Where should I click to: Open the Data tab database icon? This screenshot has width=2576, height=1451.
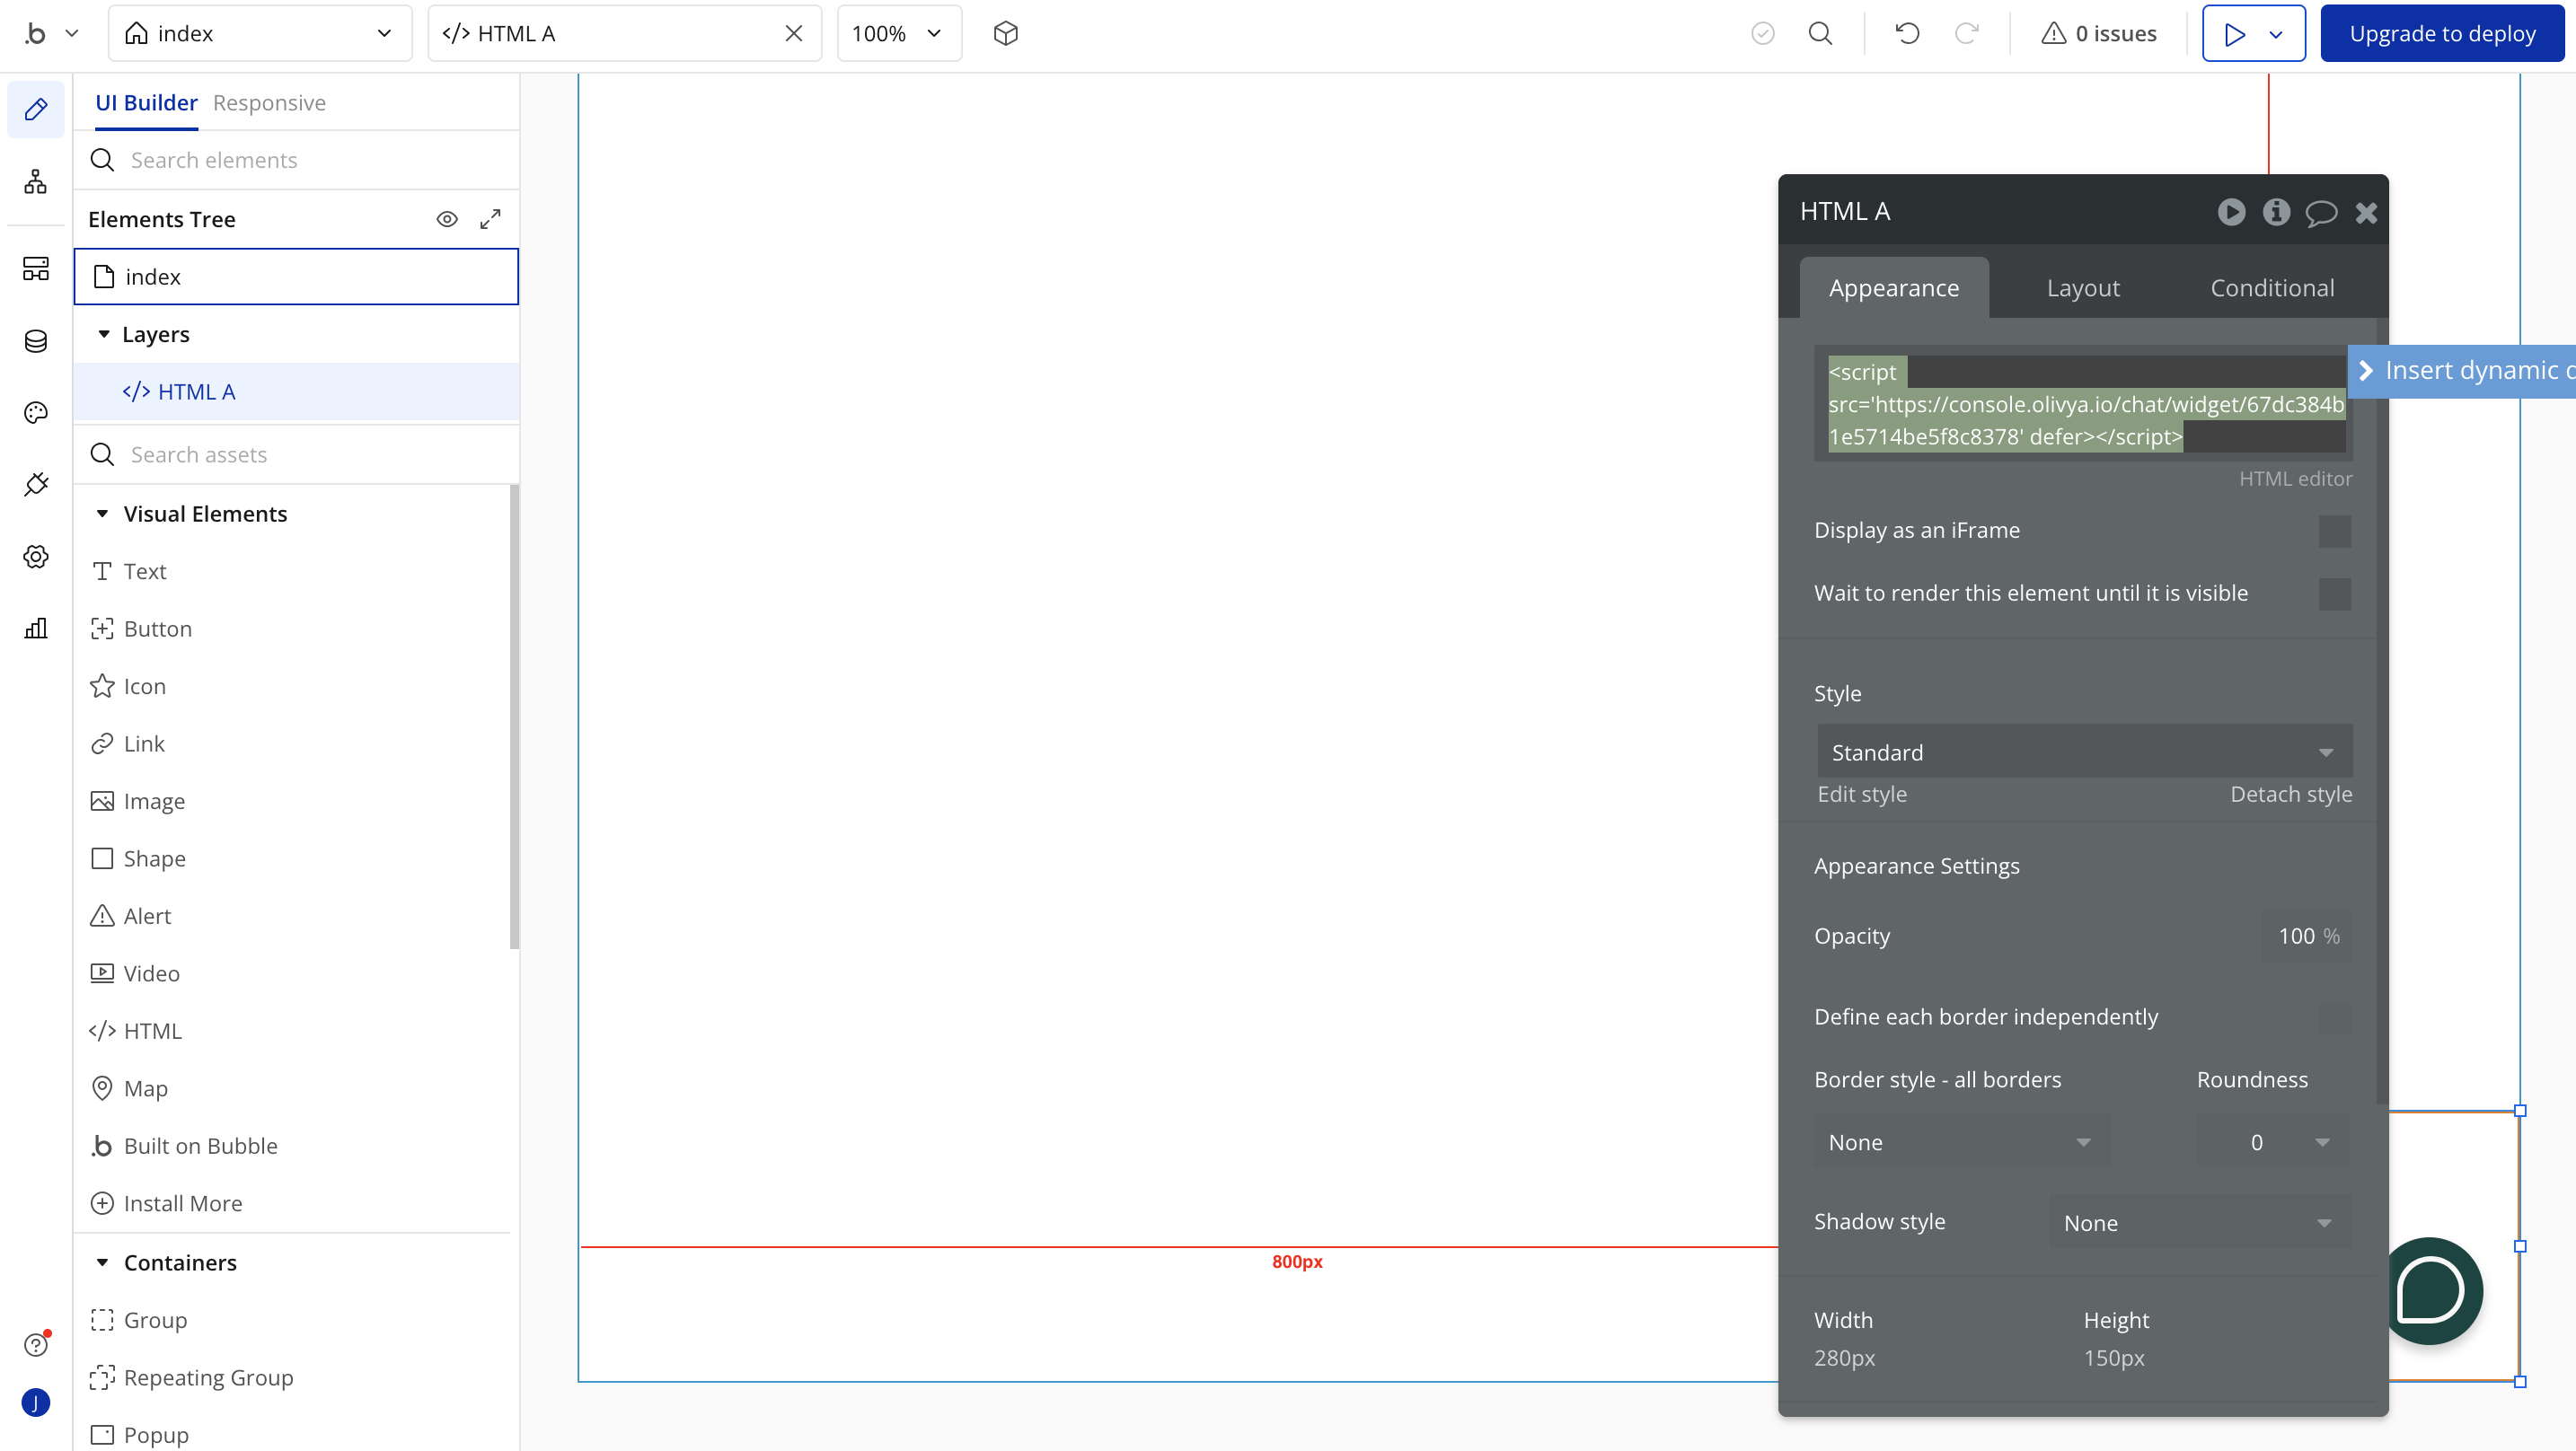point(36,341)
